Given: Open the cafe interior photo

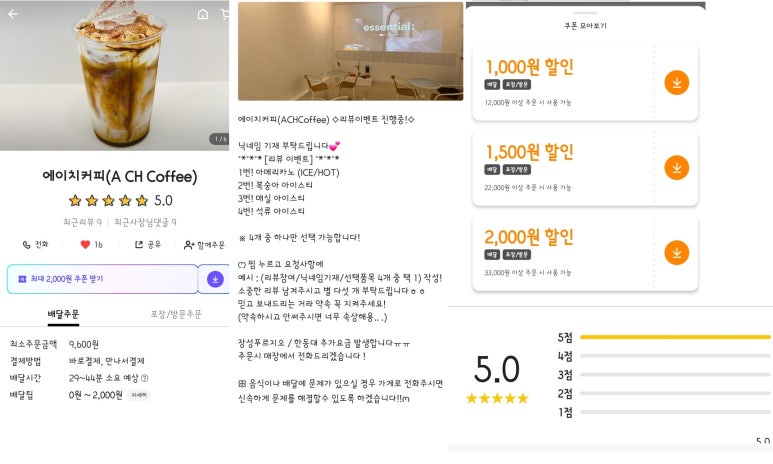Looking at the screenshot, I should tap(350, 51).
